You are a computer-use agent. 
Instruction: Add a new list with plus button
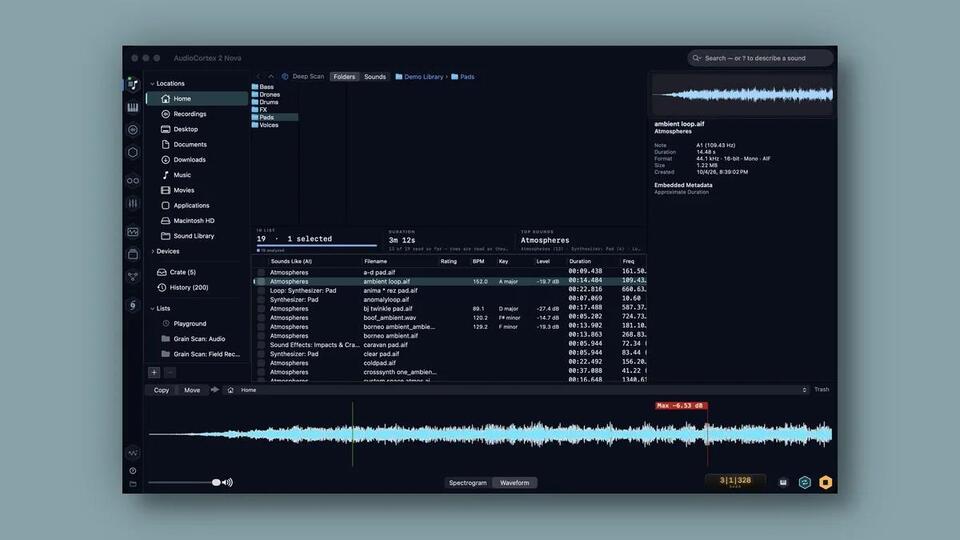coord(154,372)
